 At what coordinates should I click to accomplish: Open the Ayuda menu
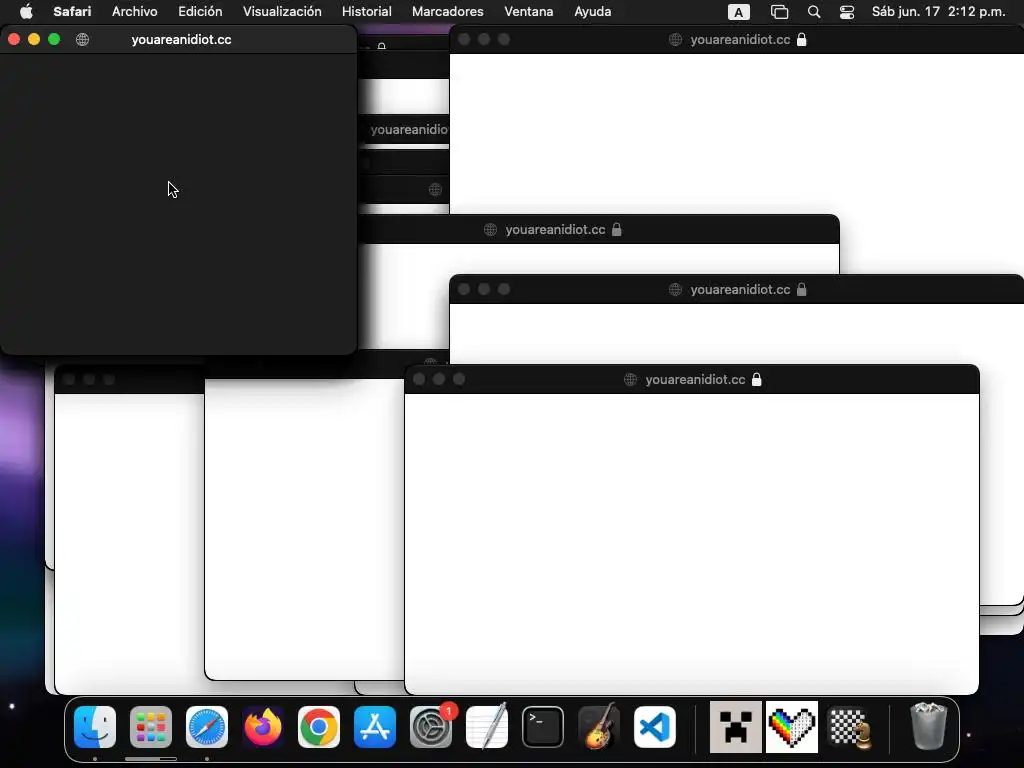pyautogui.click(x=592, y=12)
